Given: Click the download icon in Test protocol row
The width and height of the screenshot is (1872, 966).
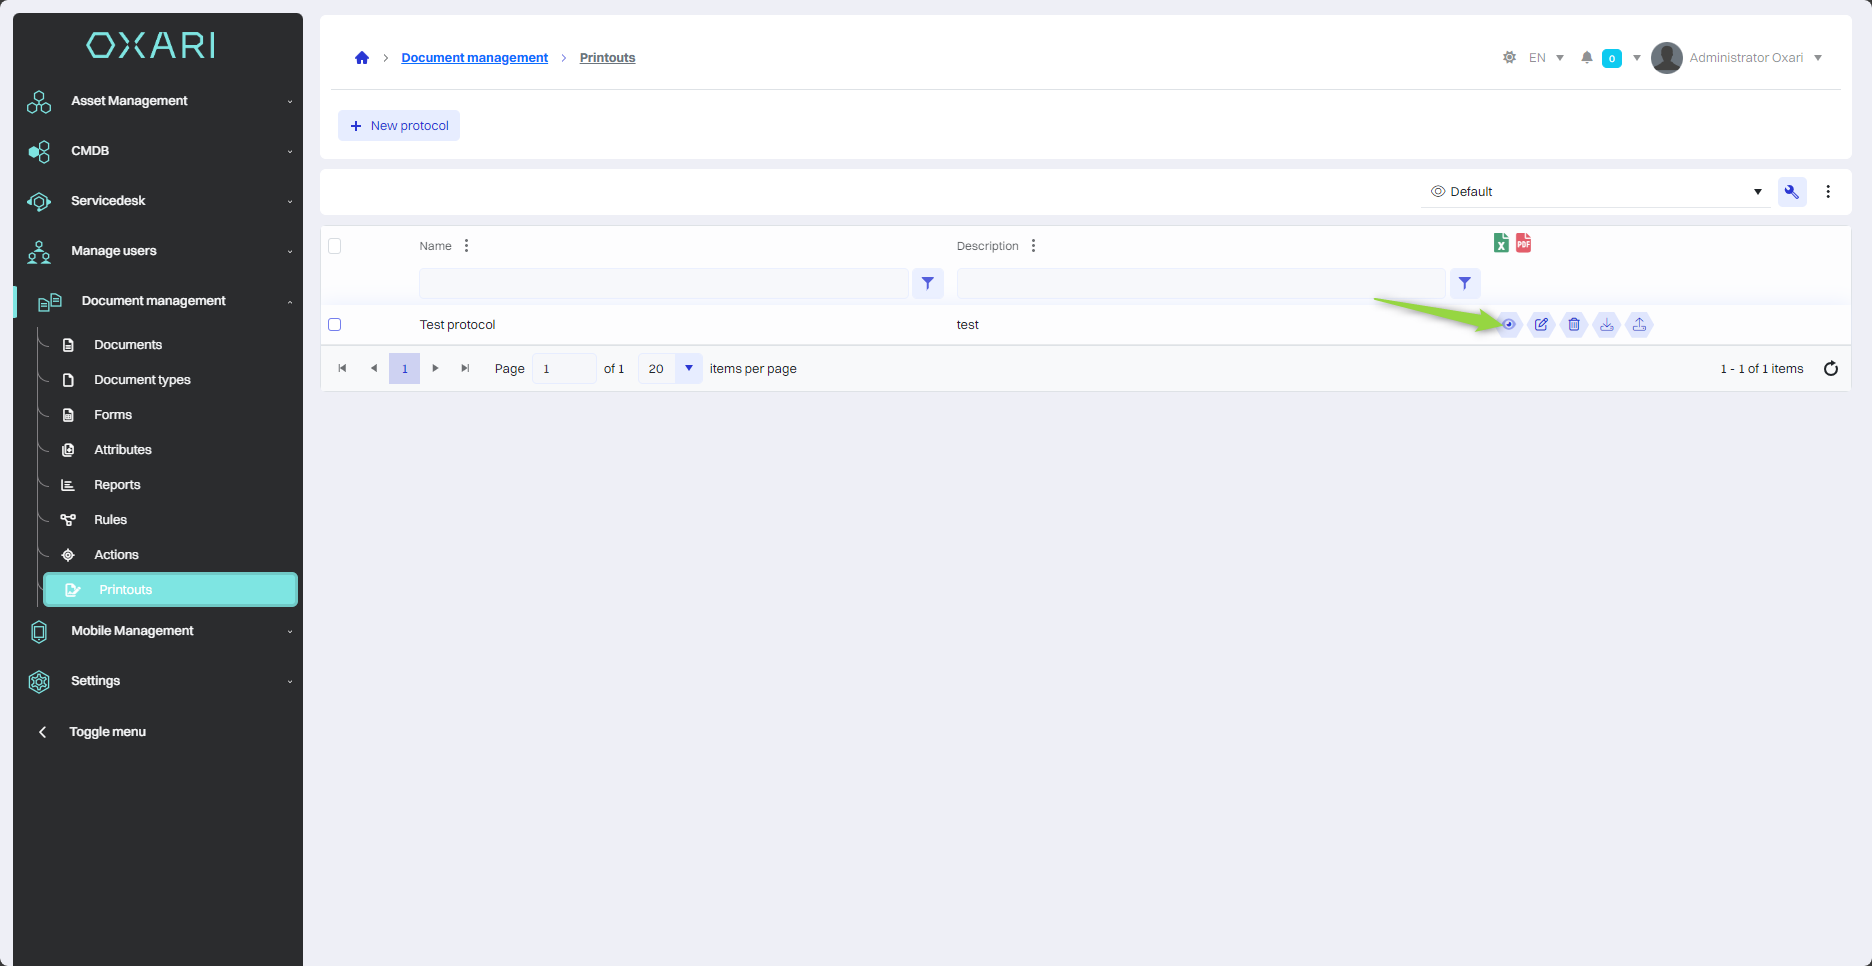Looking at the screenshot, I should pos(1607,324).
